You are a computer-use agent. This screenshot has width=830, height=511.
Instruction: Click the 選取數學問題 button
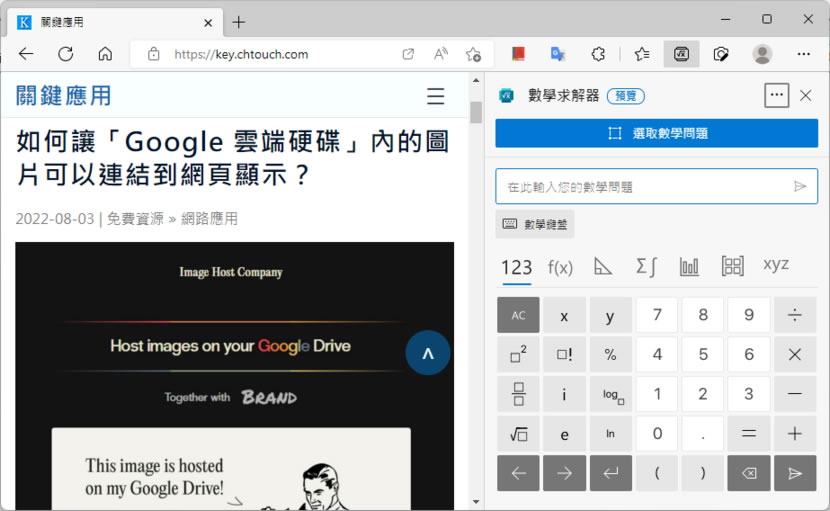click(656, 133)
